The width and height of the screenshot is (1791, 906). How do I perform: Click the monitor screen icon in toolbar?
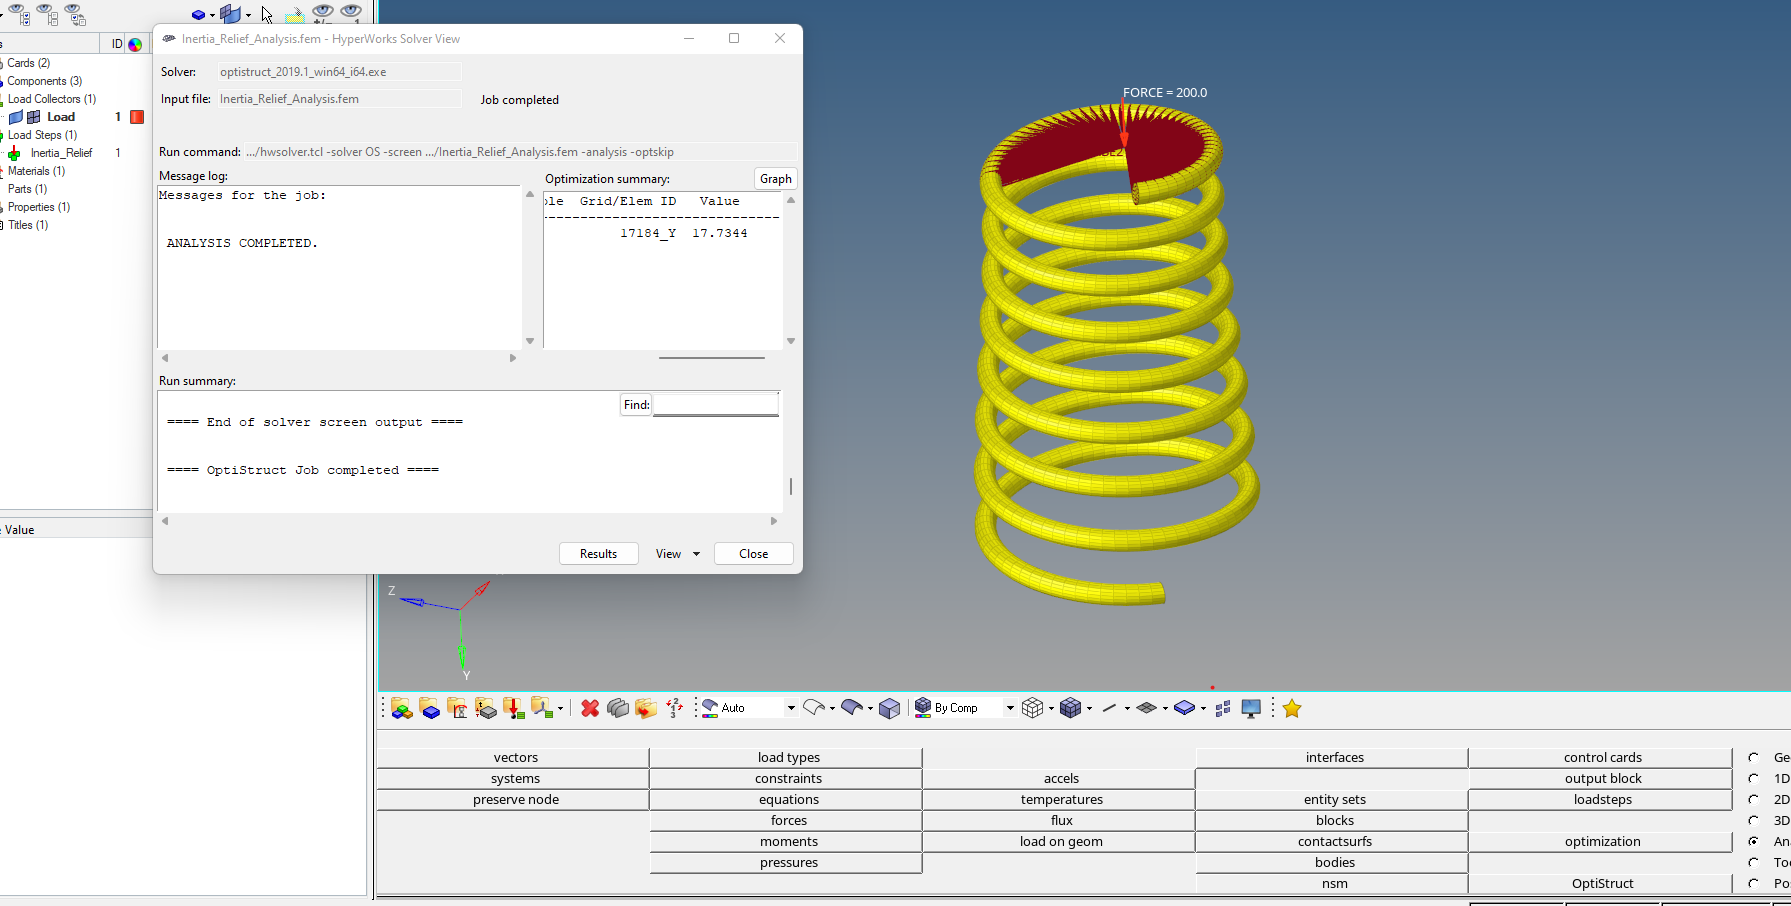1251,708
